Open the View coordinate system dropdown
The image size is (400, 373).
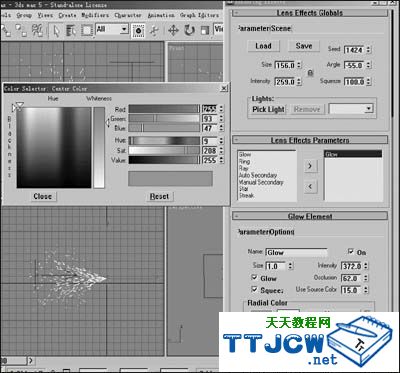pos(218,29)
